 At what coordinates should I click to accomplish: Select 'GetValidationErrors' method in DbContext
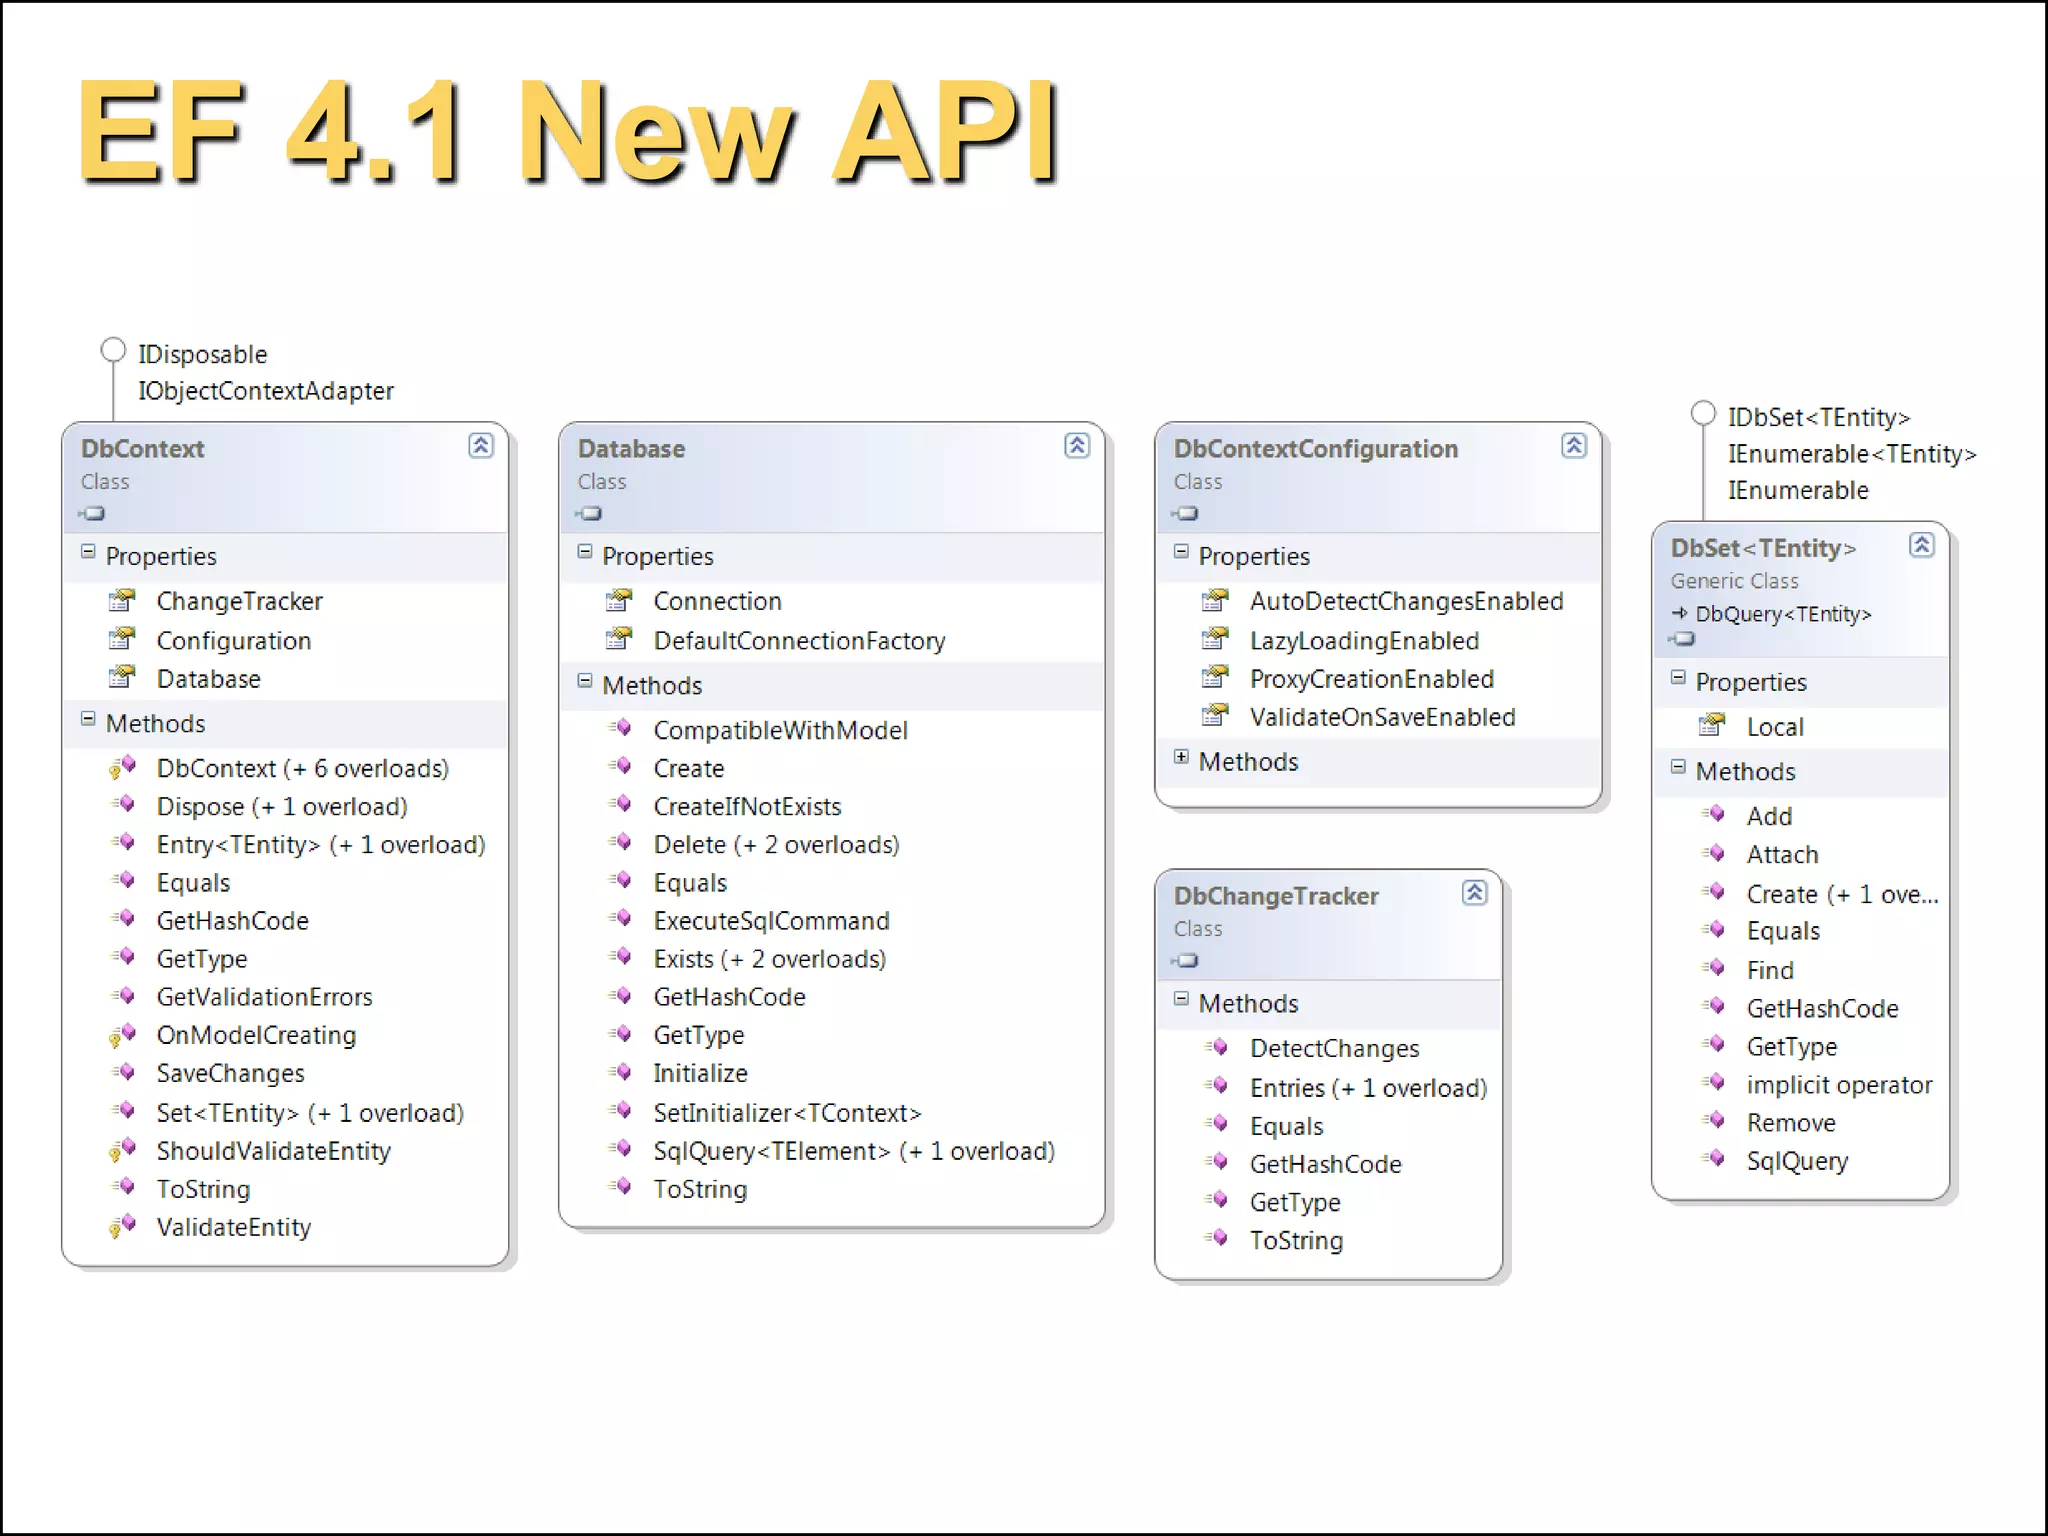click(264, 997)
